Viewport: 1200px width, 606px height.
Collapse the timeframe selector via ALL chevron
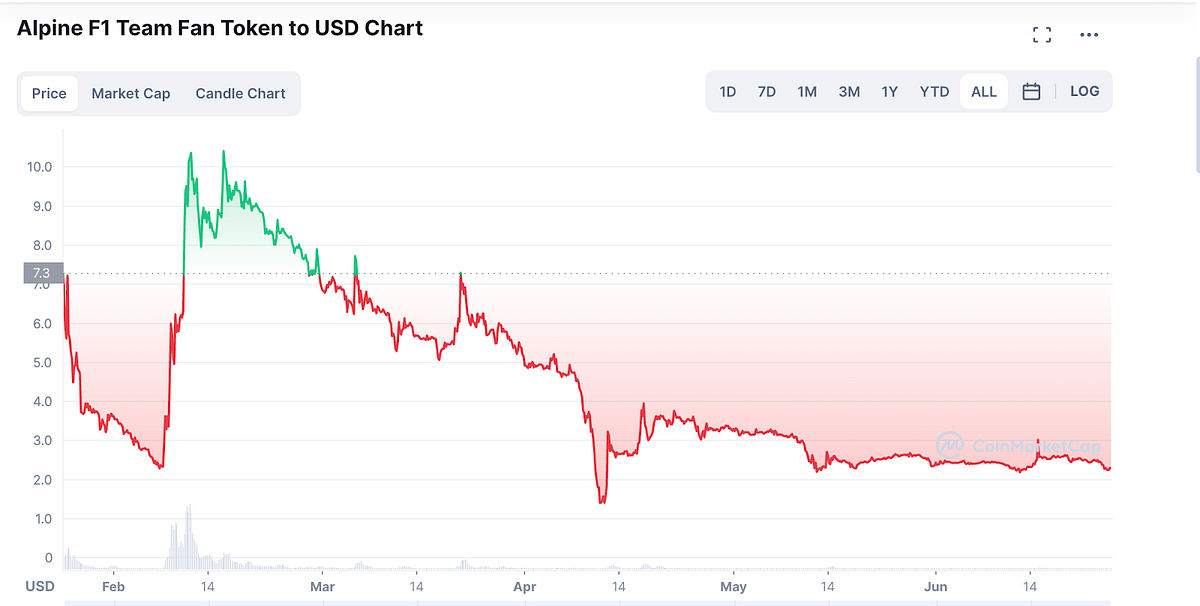point(983,91)
